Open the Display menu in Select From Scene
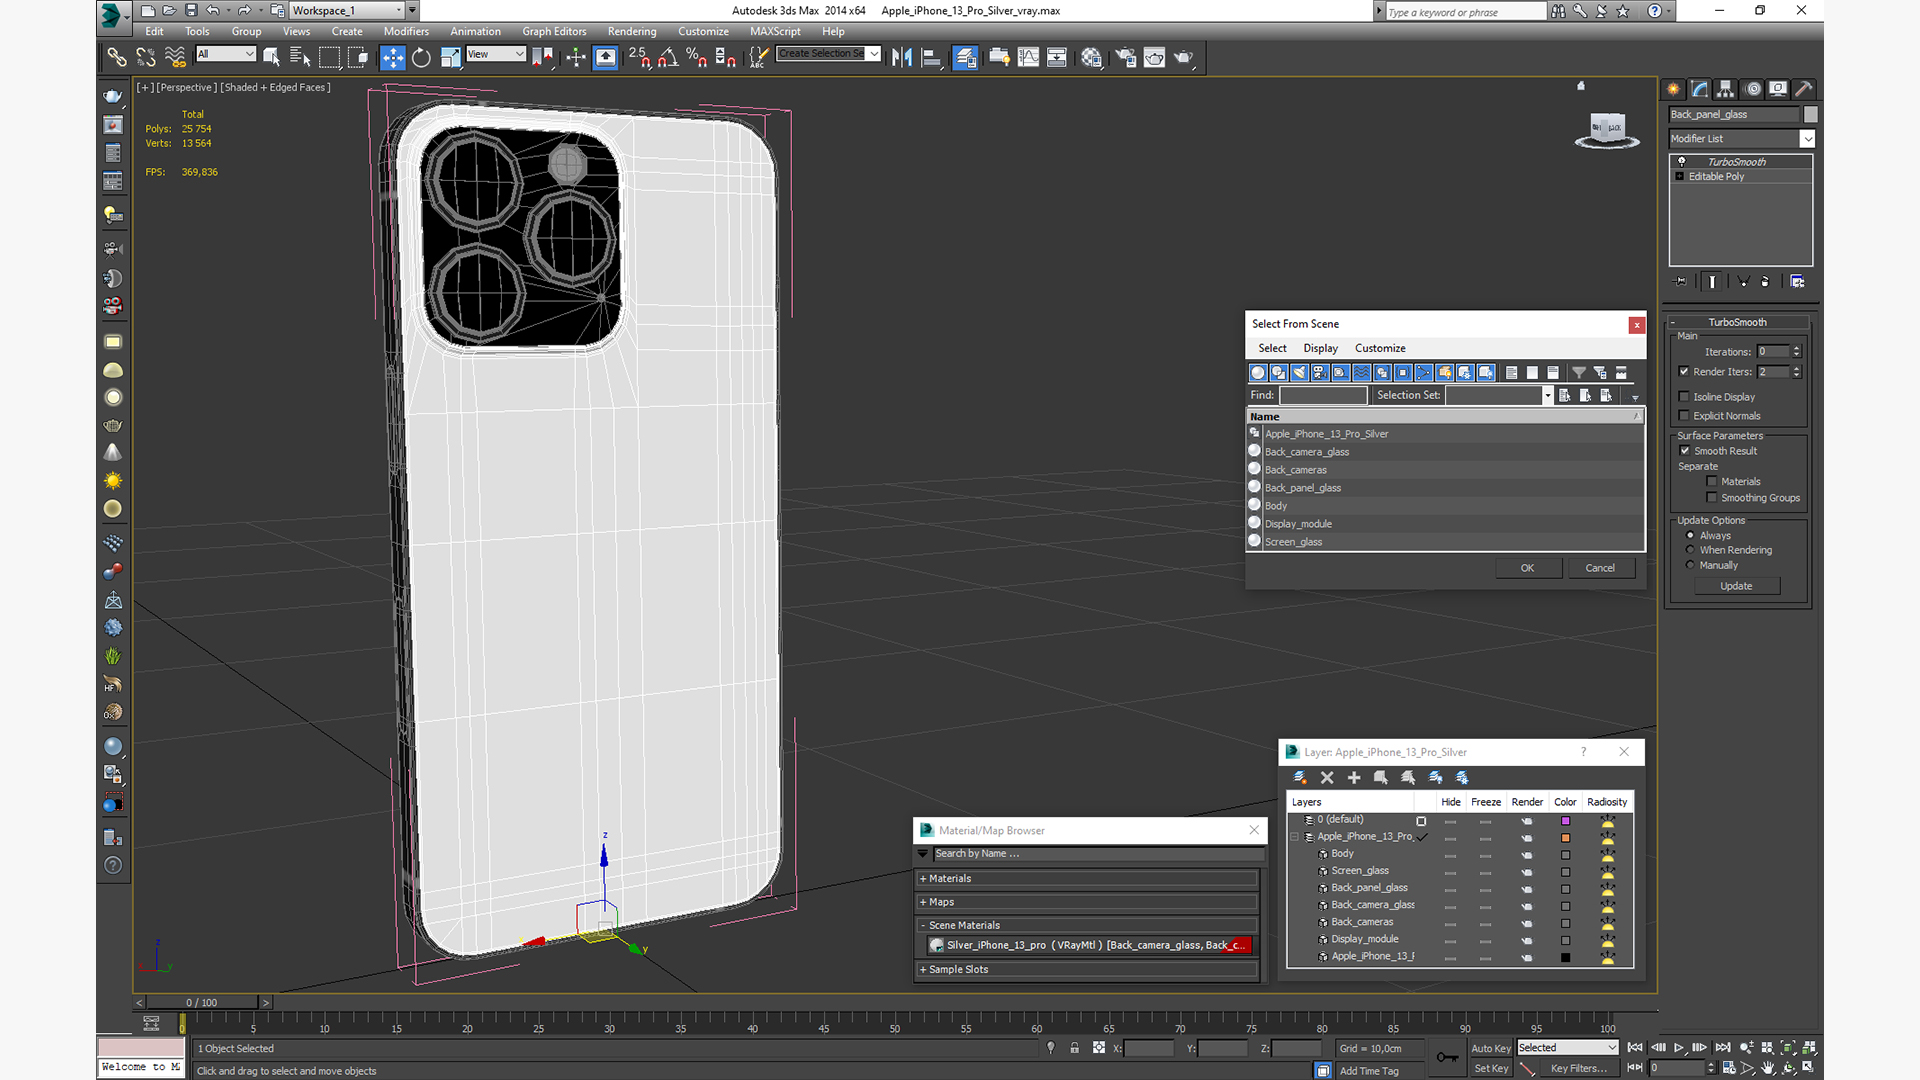This screenshot has width=1920, height=1080. tap(1320, 348)
